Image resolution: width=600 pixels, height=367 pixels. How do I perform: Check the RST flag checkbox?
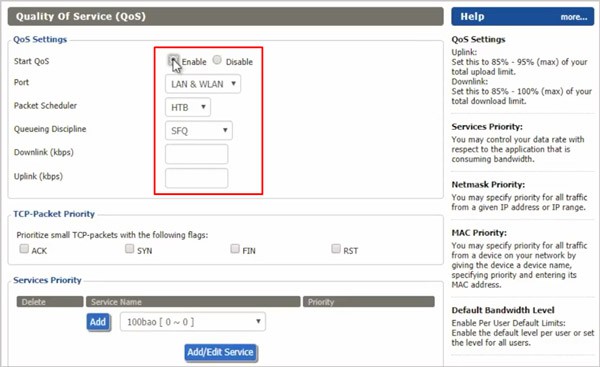336,249
